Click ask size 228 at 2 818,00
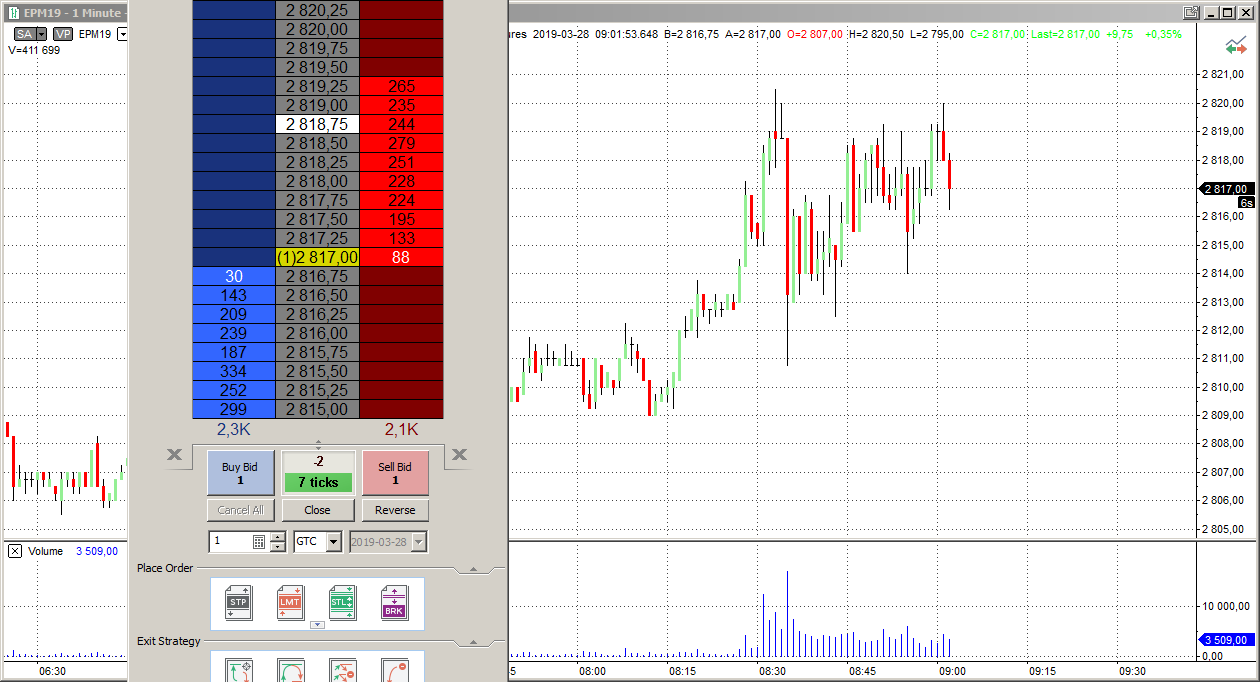This screenshot has width=1260, height=682. click(x=401, y=181)
